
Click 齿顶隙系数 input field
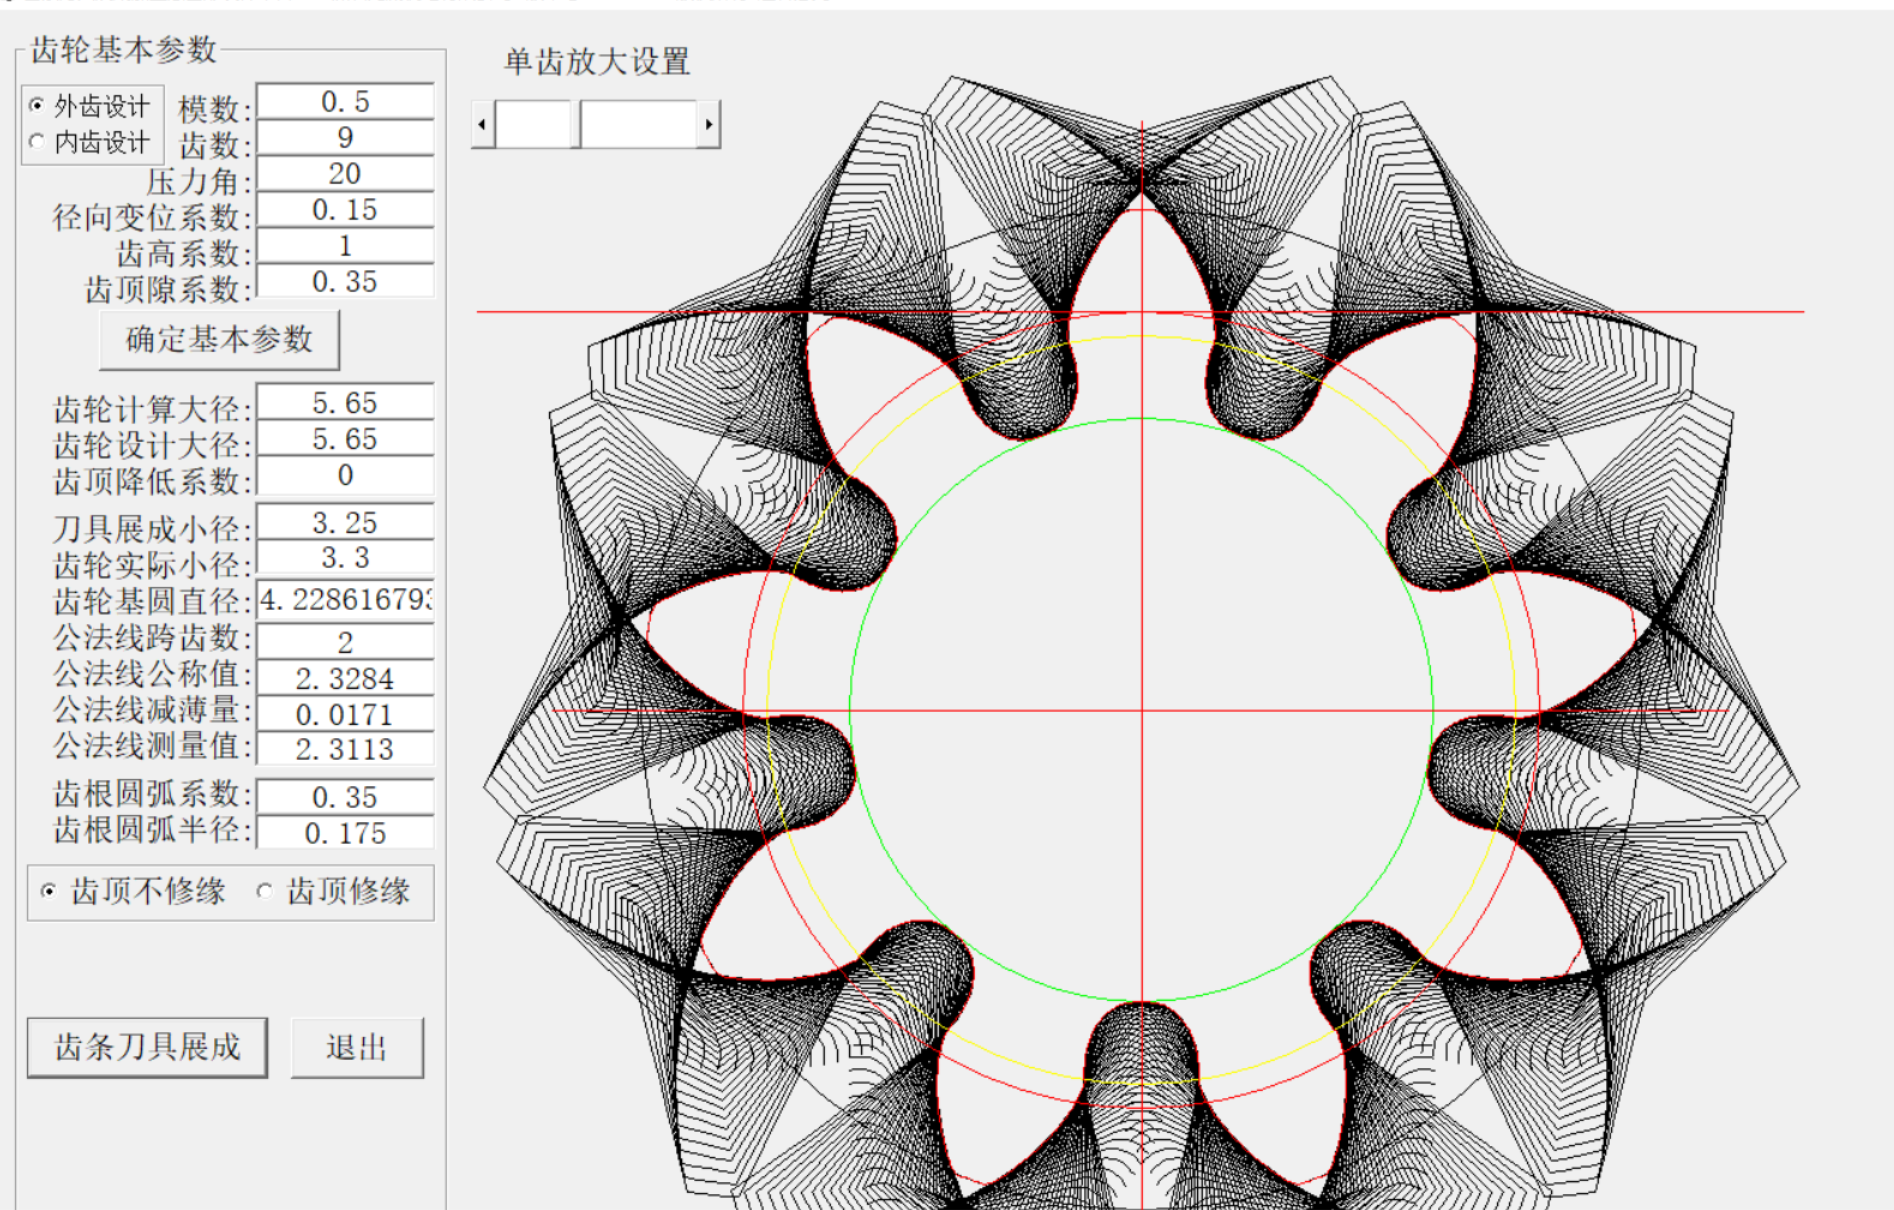(x=345, y=281)
